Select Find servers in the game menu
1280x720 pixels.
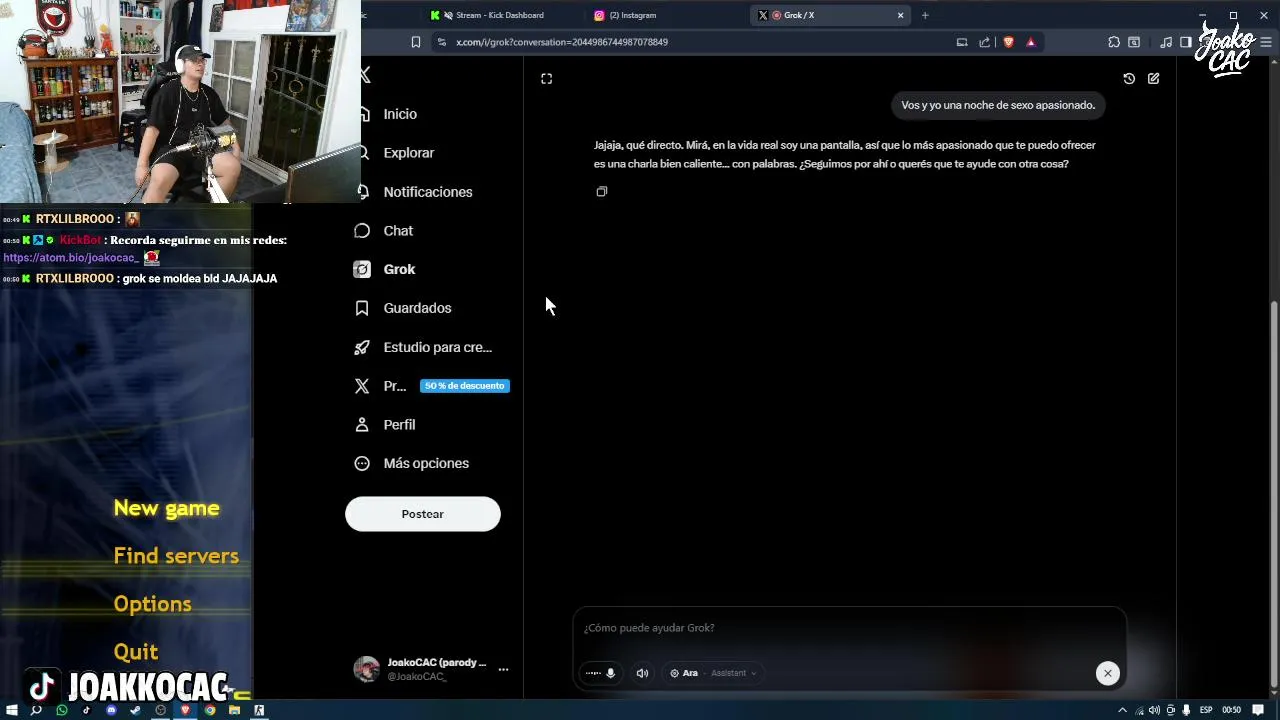pos(176,556)
